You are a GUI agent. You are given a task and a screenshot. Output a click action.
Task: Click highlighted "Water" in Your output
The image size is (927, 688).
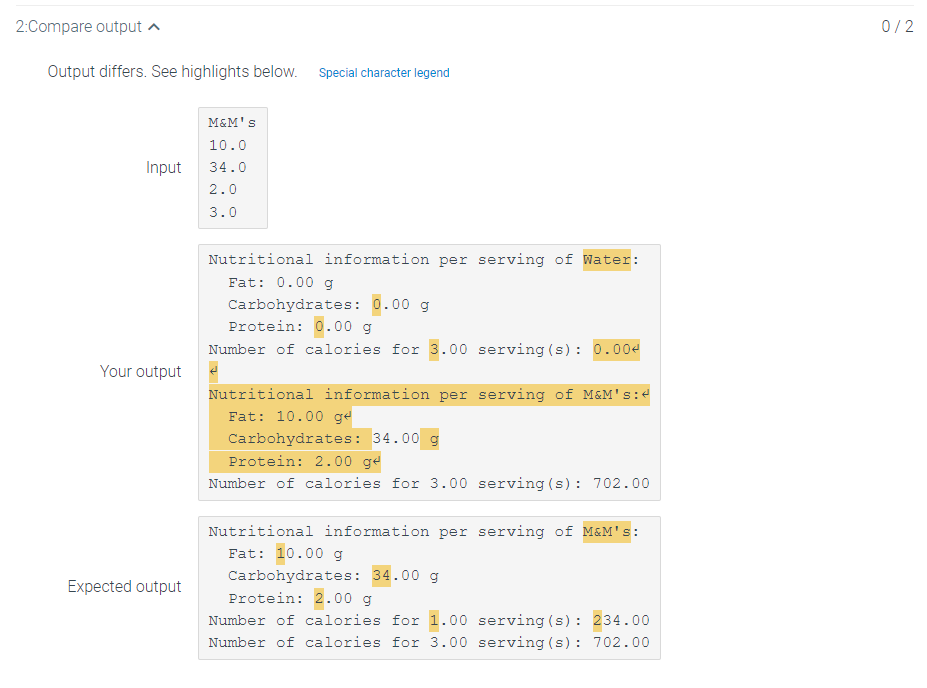click(607, 260)
